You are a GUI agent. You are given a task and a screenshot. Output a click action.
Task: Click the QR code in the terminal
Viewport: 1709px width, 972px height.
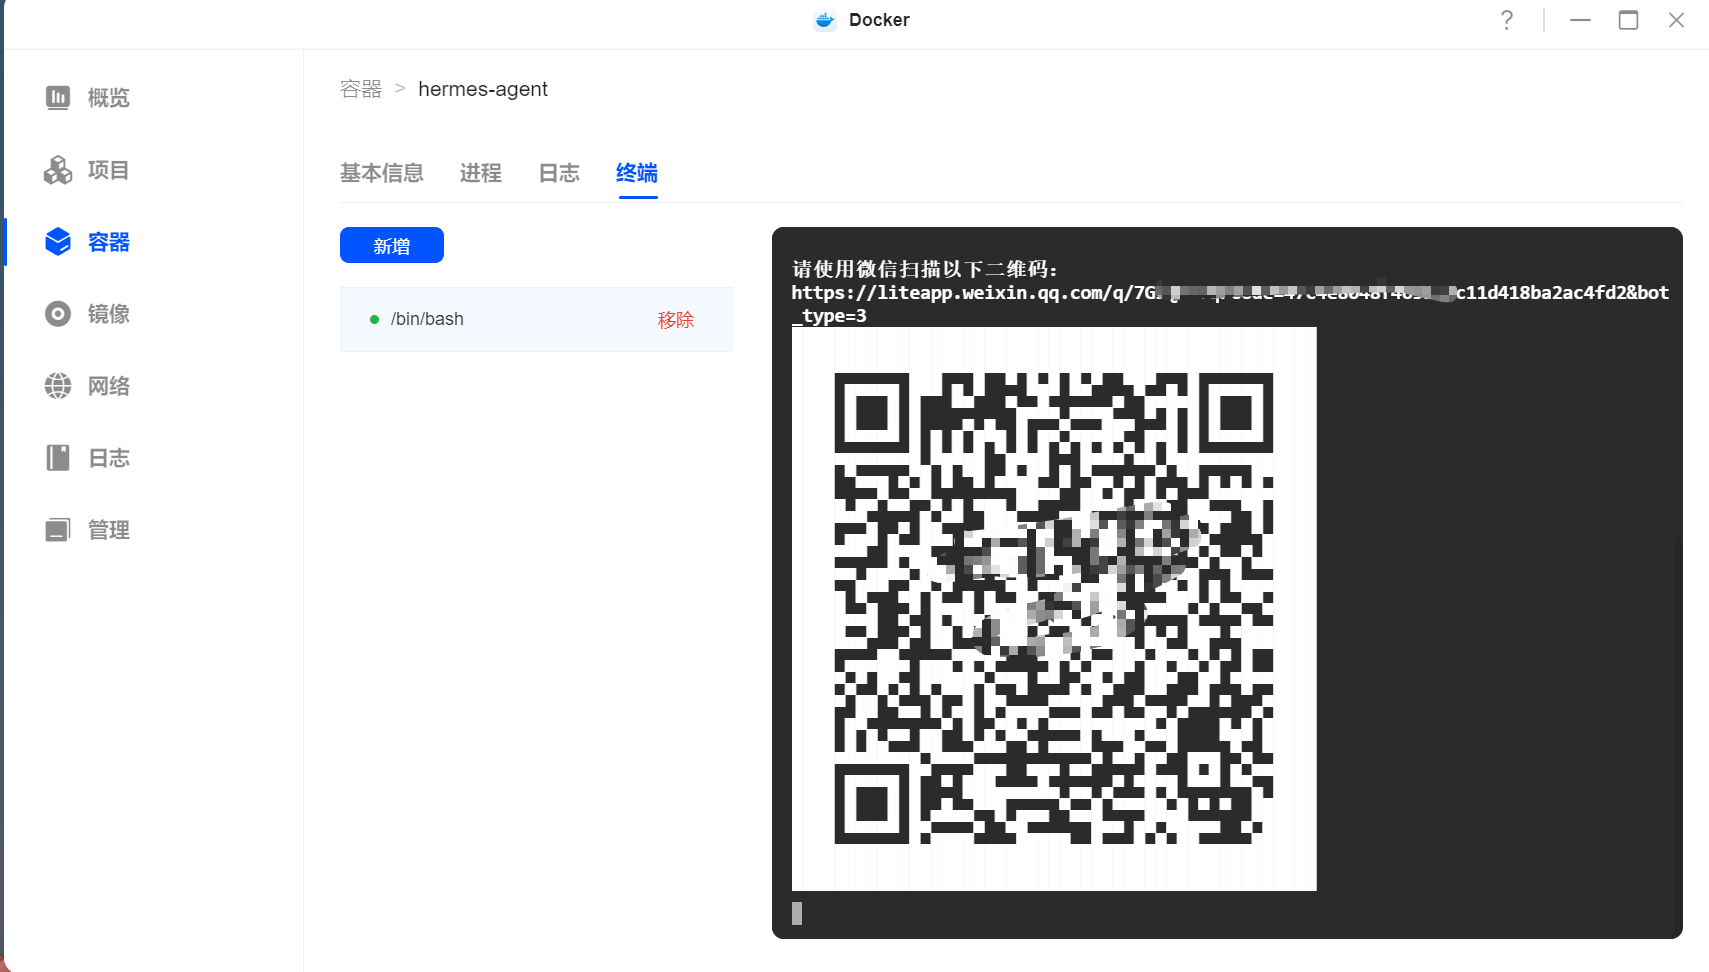pos(1054,608)
